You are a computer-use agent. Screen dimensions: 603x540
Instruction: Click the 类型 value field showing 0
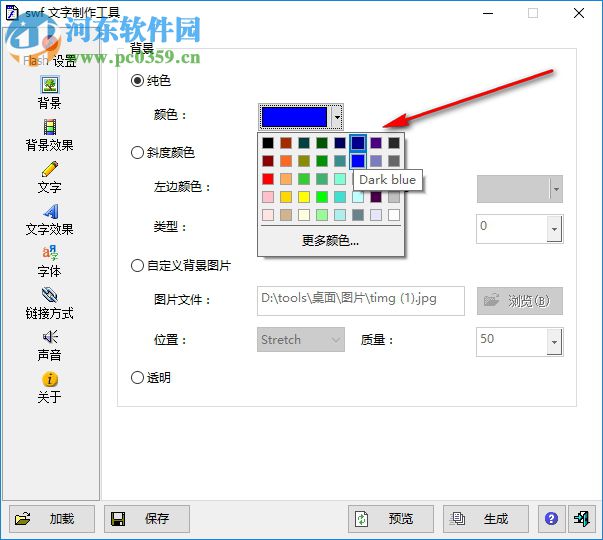[512, 229]
